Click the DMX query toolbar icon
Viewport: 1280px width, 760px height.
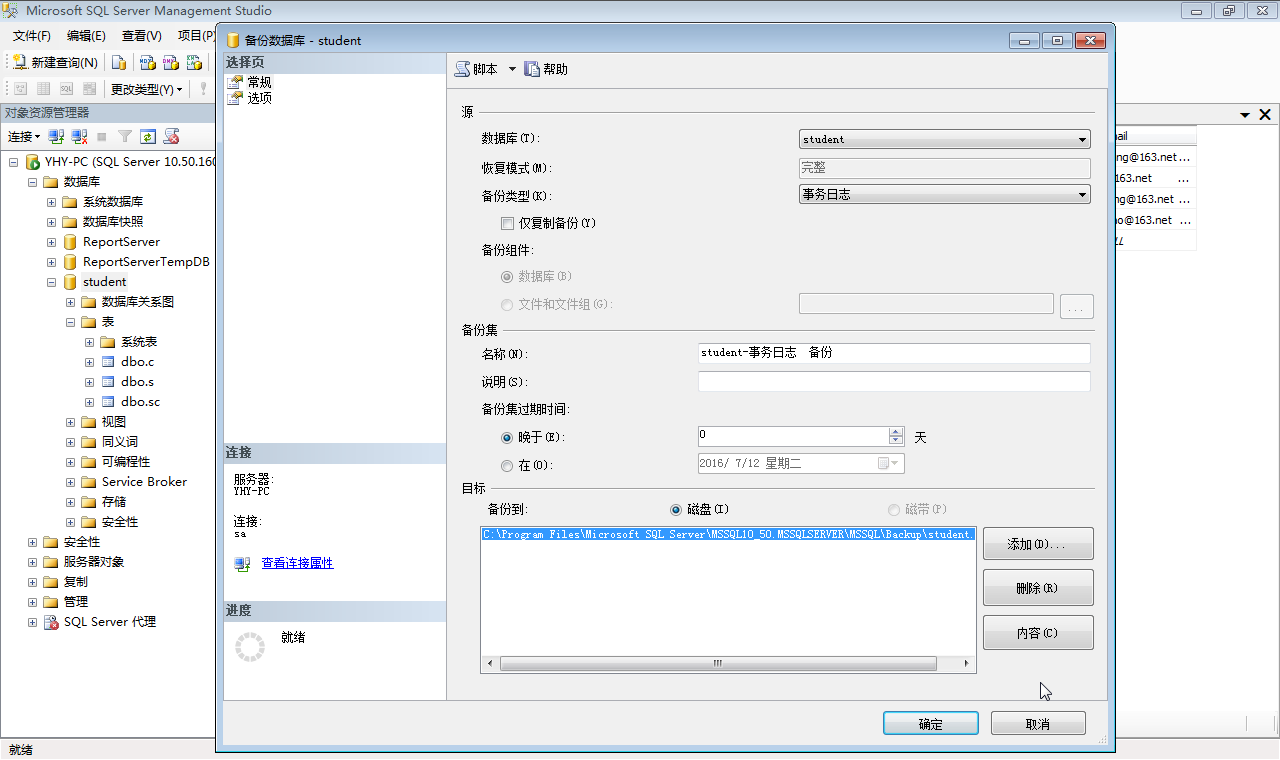(x=170, y=62)
